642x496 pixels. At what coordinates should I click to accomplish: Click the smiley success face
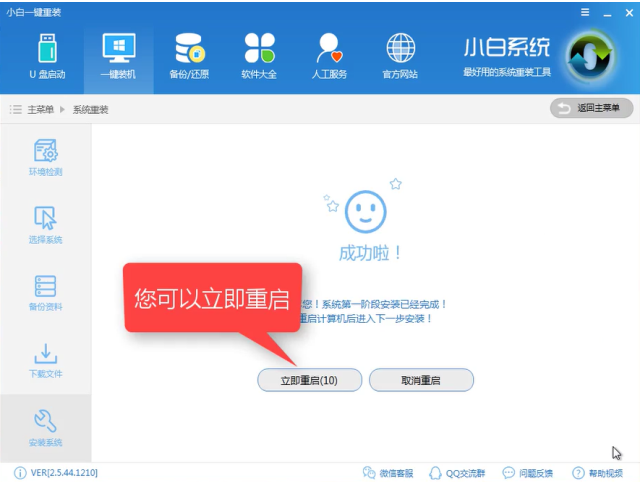coord(366,212)
